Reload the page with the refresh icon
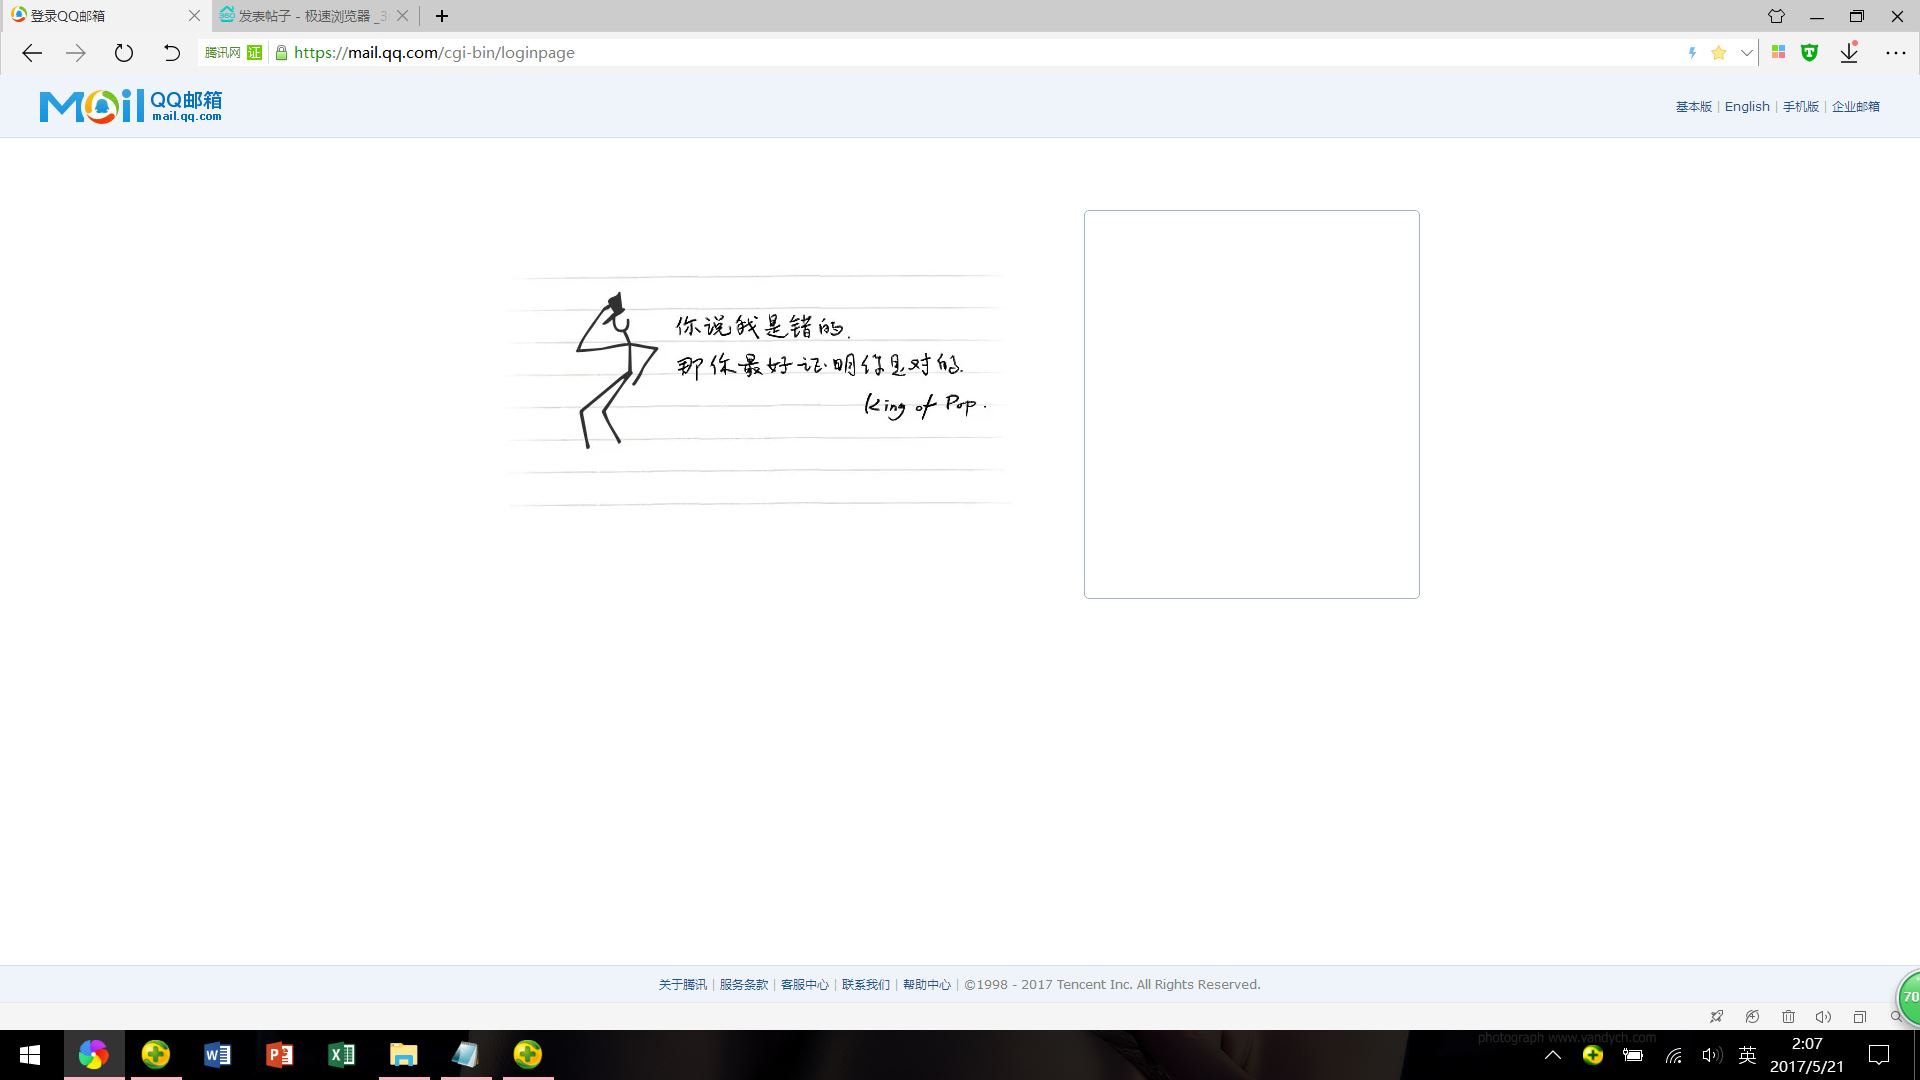 pyautogui.click(x=124, y=53)
